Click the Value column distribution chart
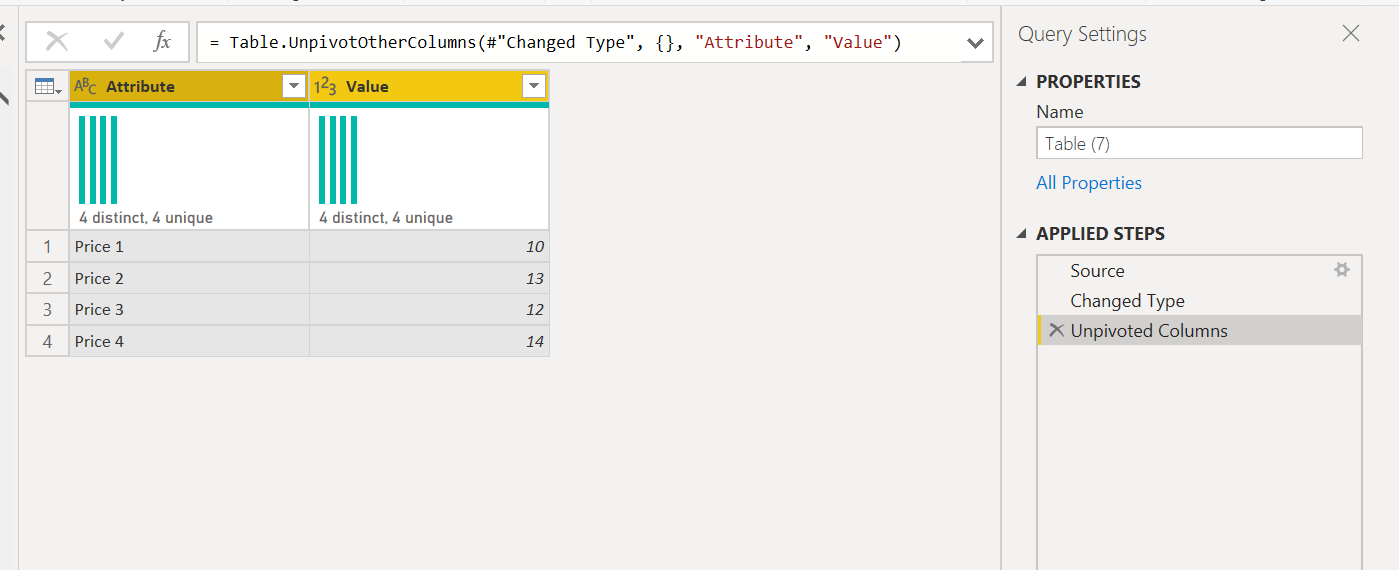Image resolution: width=1399 pixels, height=570 pixels. [x=338, y=160]
